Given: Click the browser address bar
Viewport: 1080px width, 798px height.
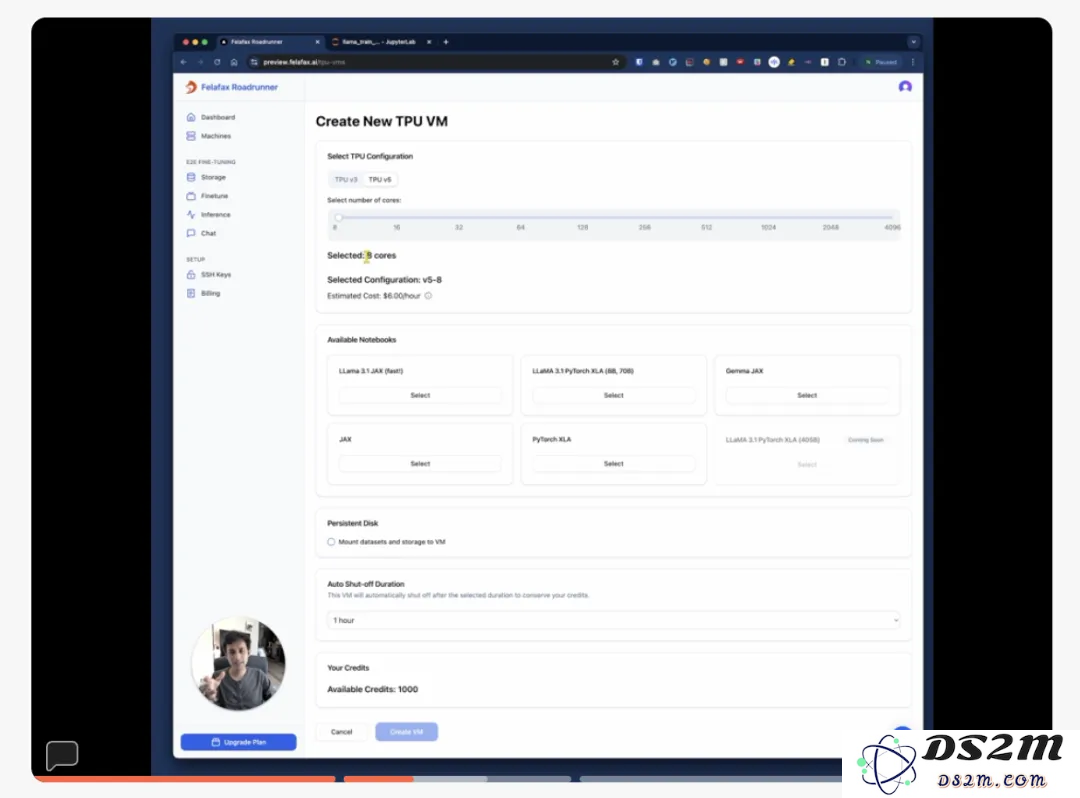Looking at the screenshot, I should [x=434, y=62].
